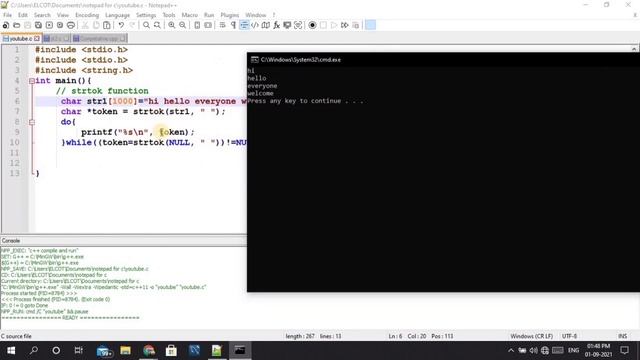
Task: Start macro recording with the record icon
Action: pos(312,25)
